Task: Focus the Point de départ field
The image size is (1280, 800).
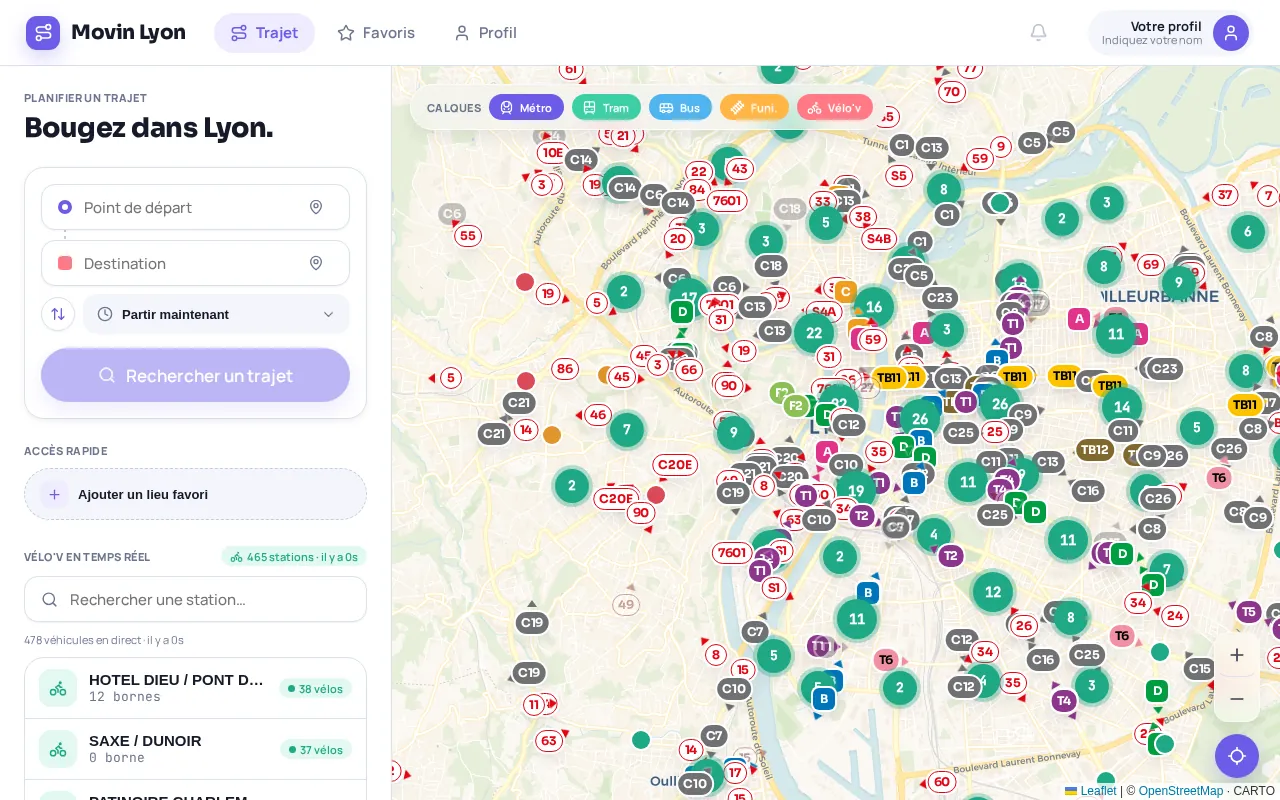Action: coord(195,207)
